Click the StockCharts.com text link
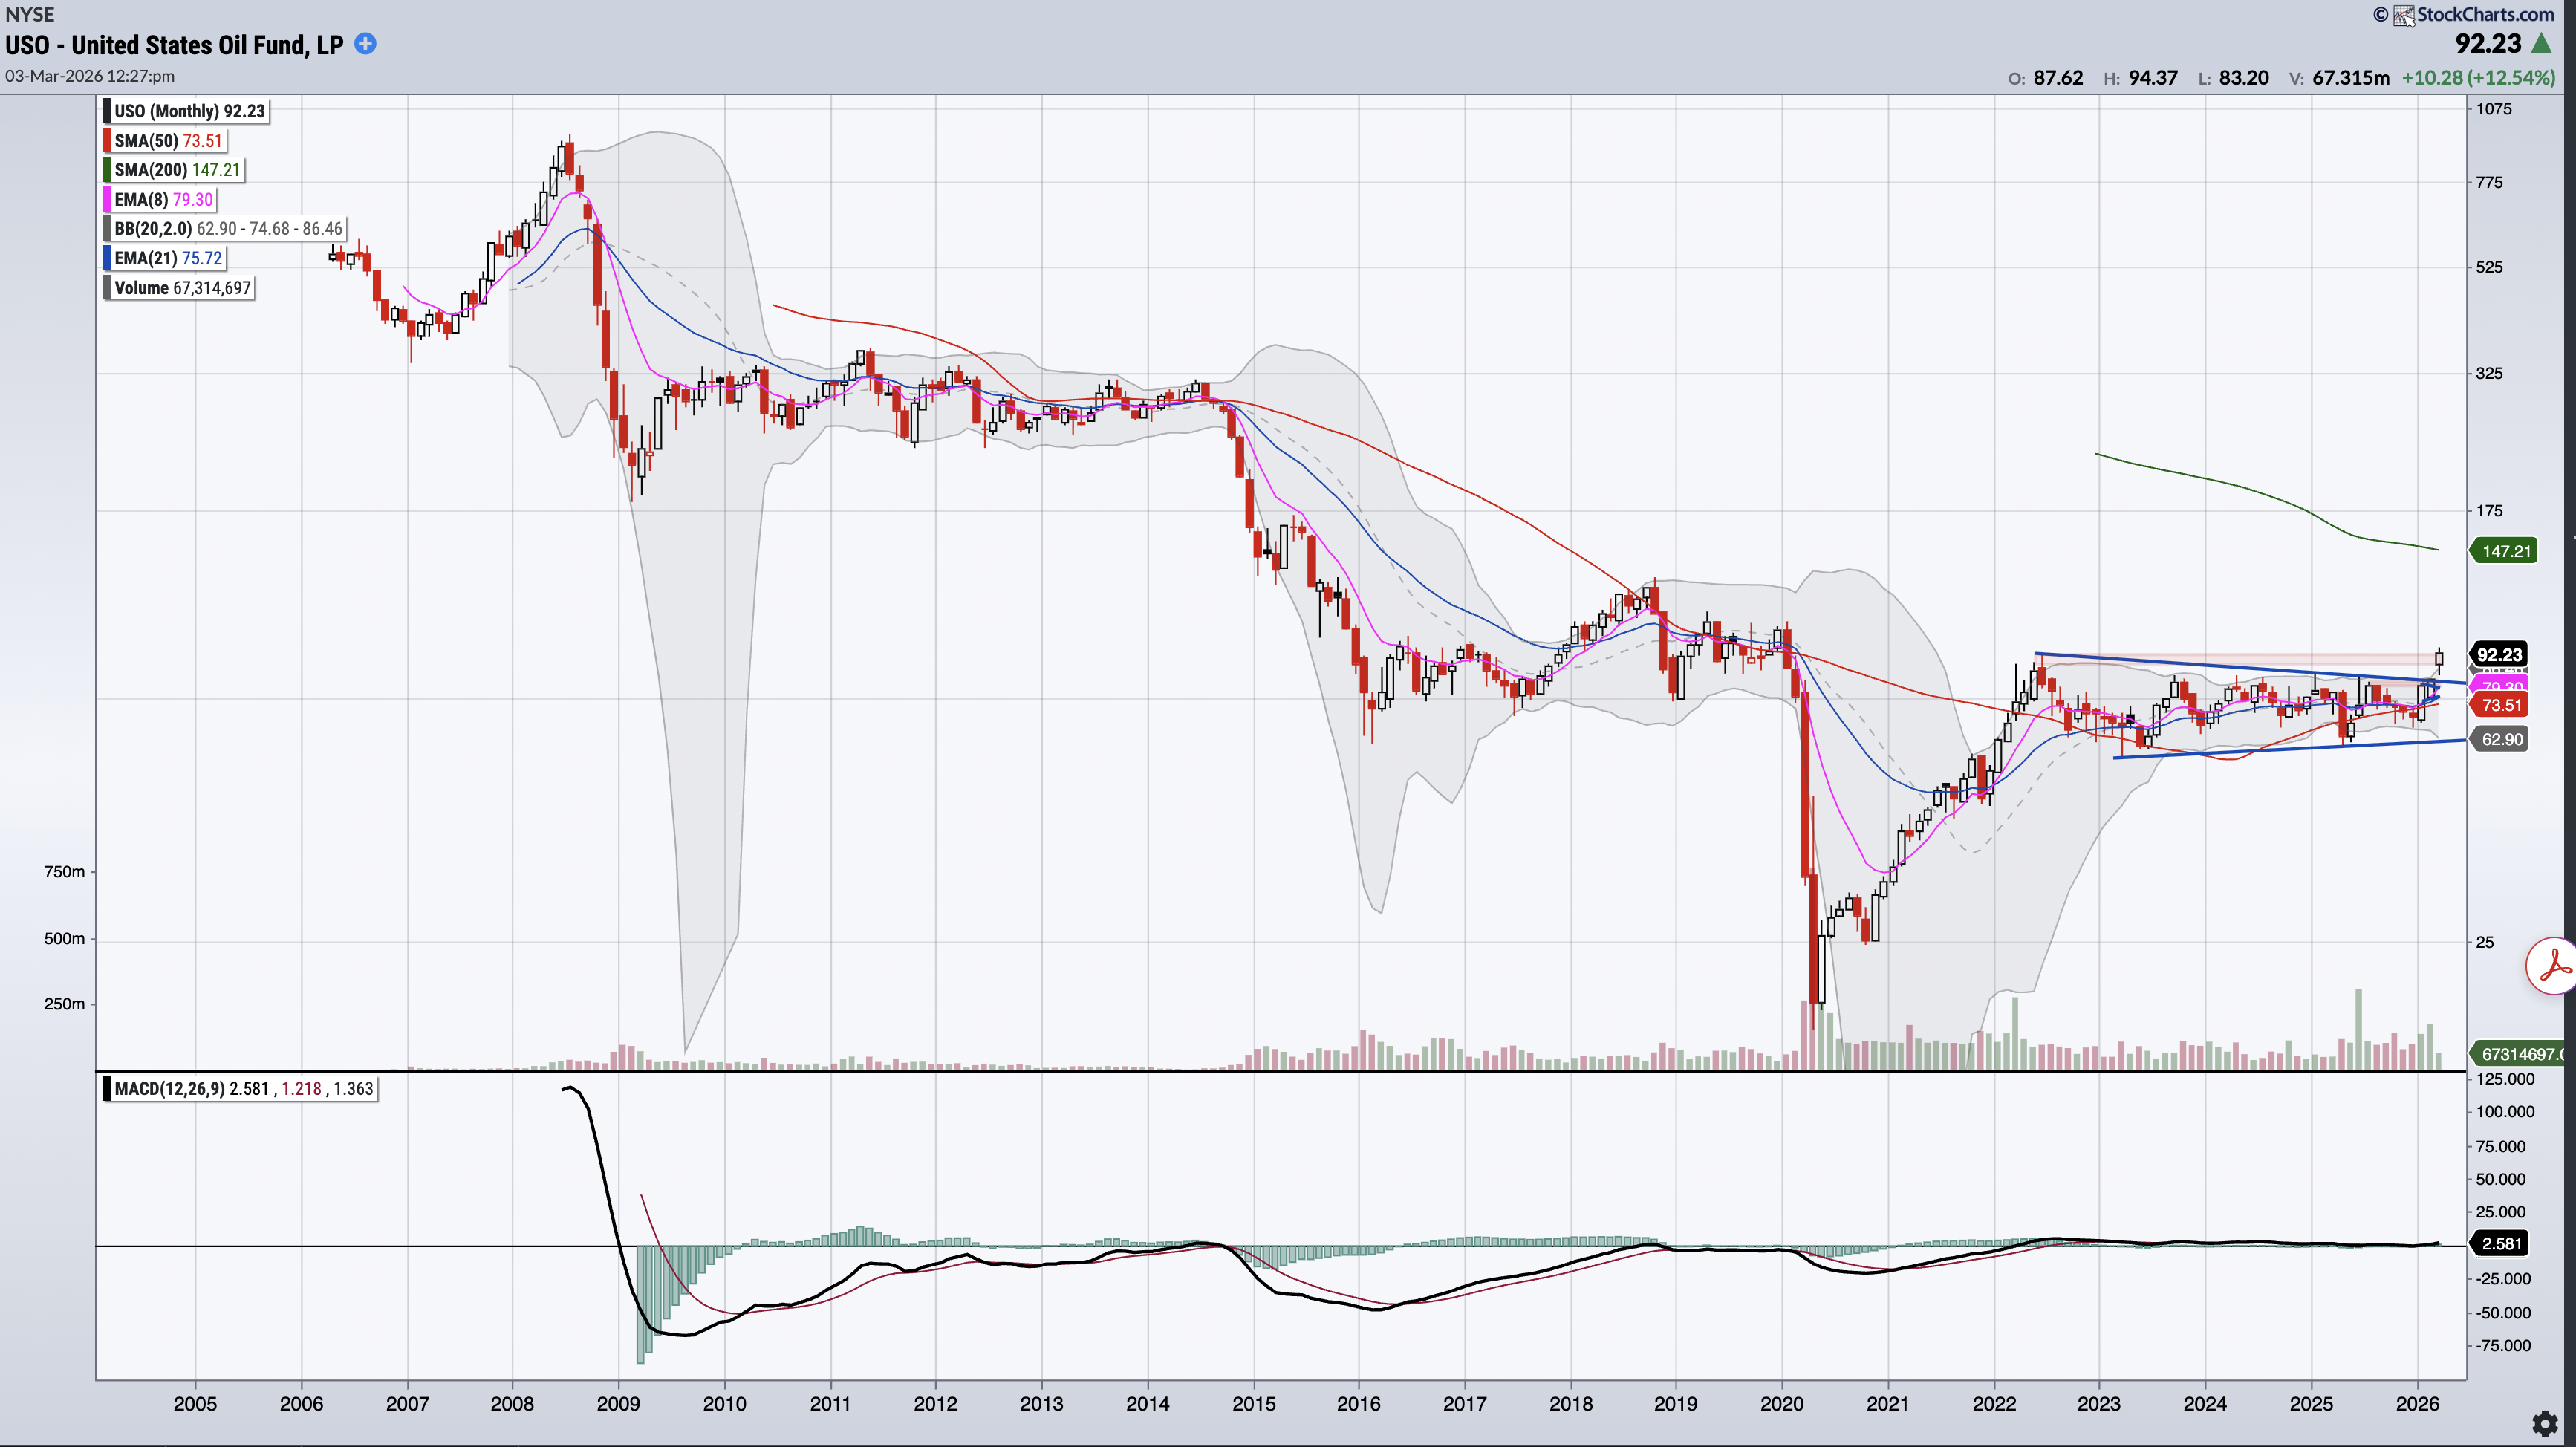The image size is (2576, 1447). tap(2485, 15)
